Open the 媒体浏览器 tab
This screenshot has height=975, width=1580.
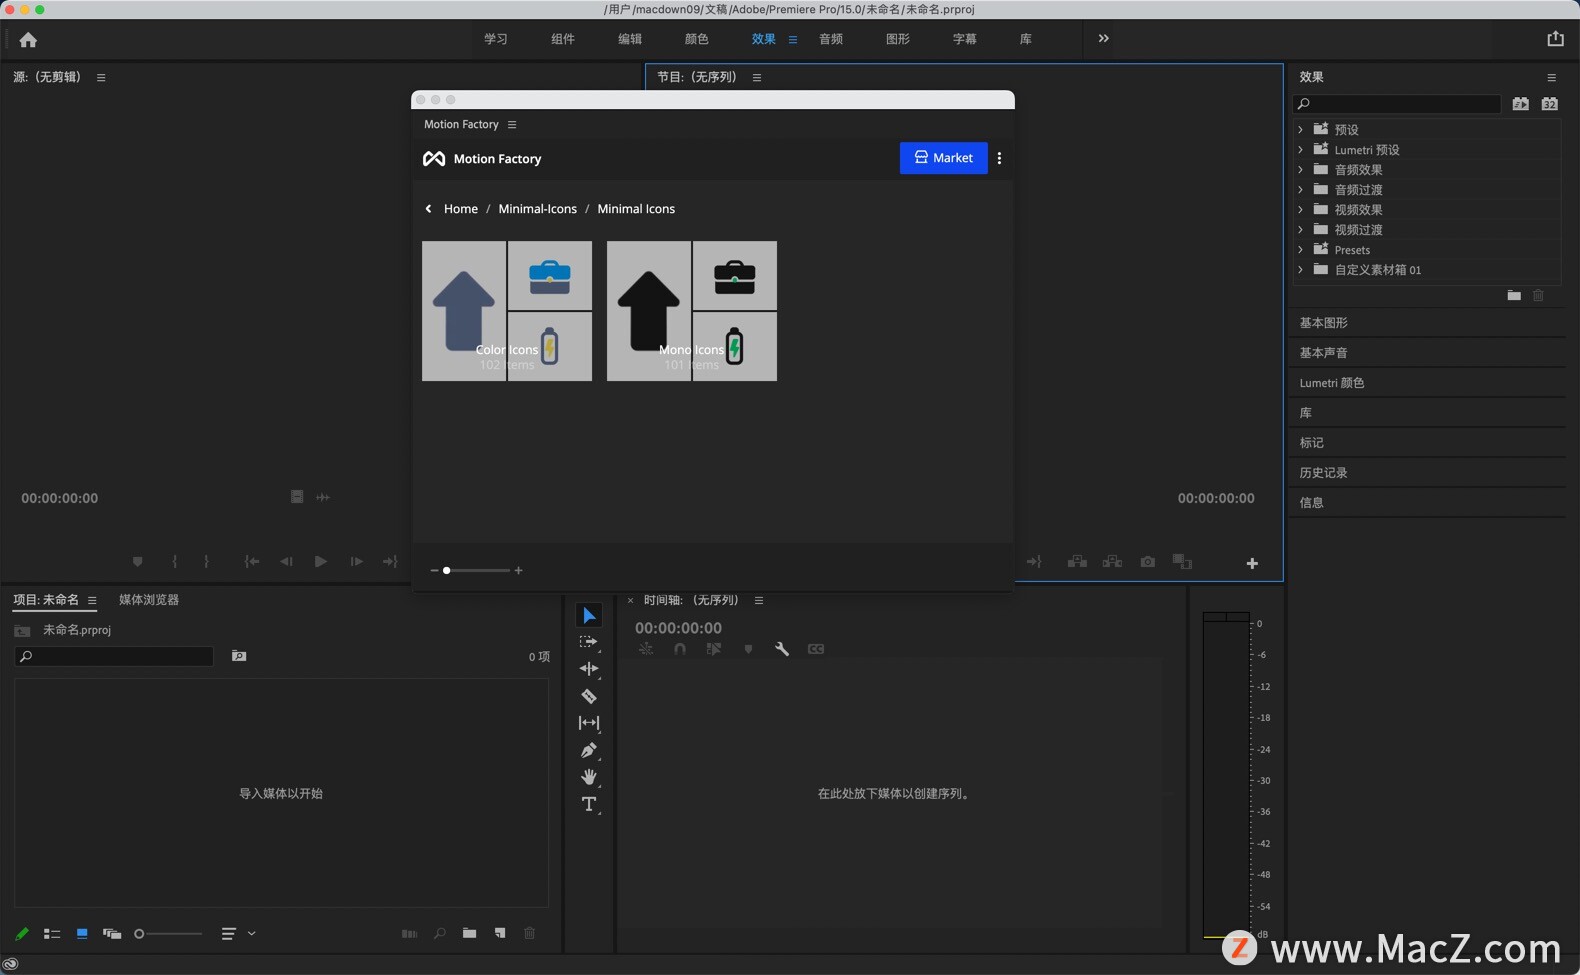coord(149,600)
